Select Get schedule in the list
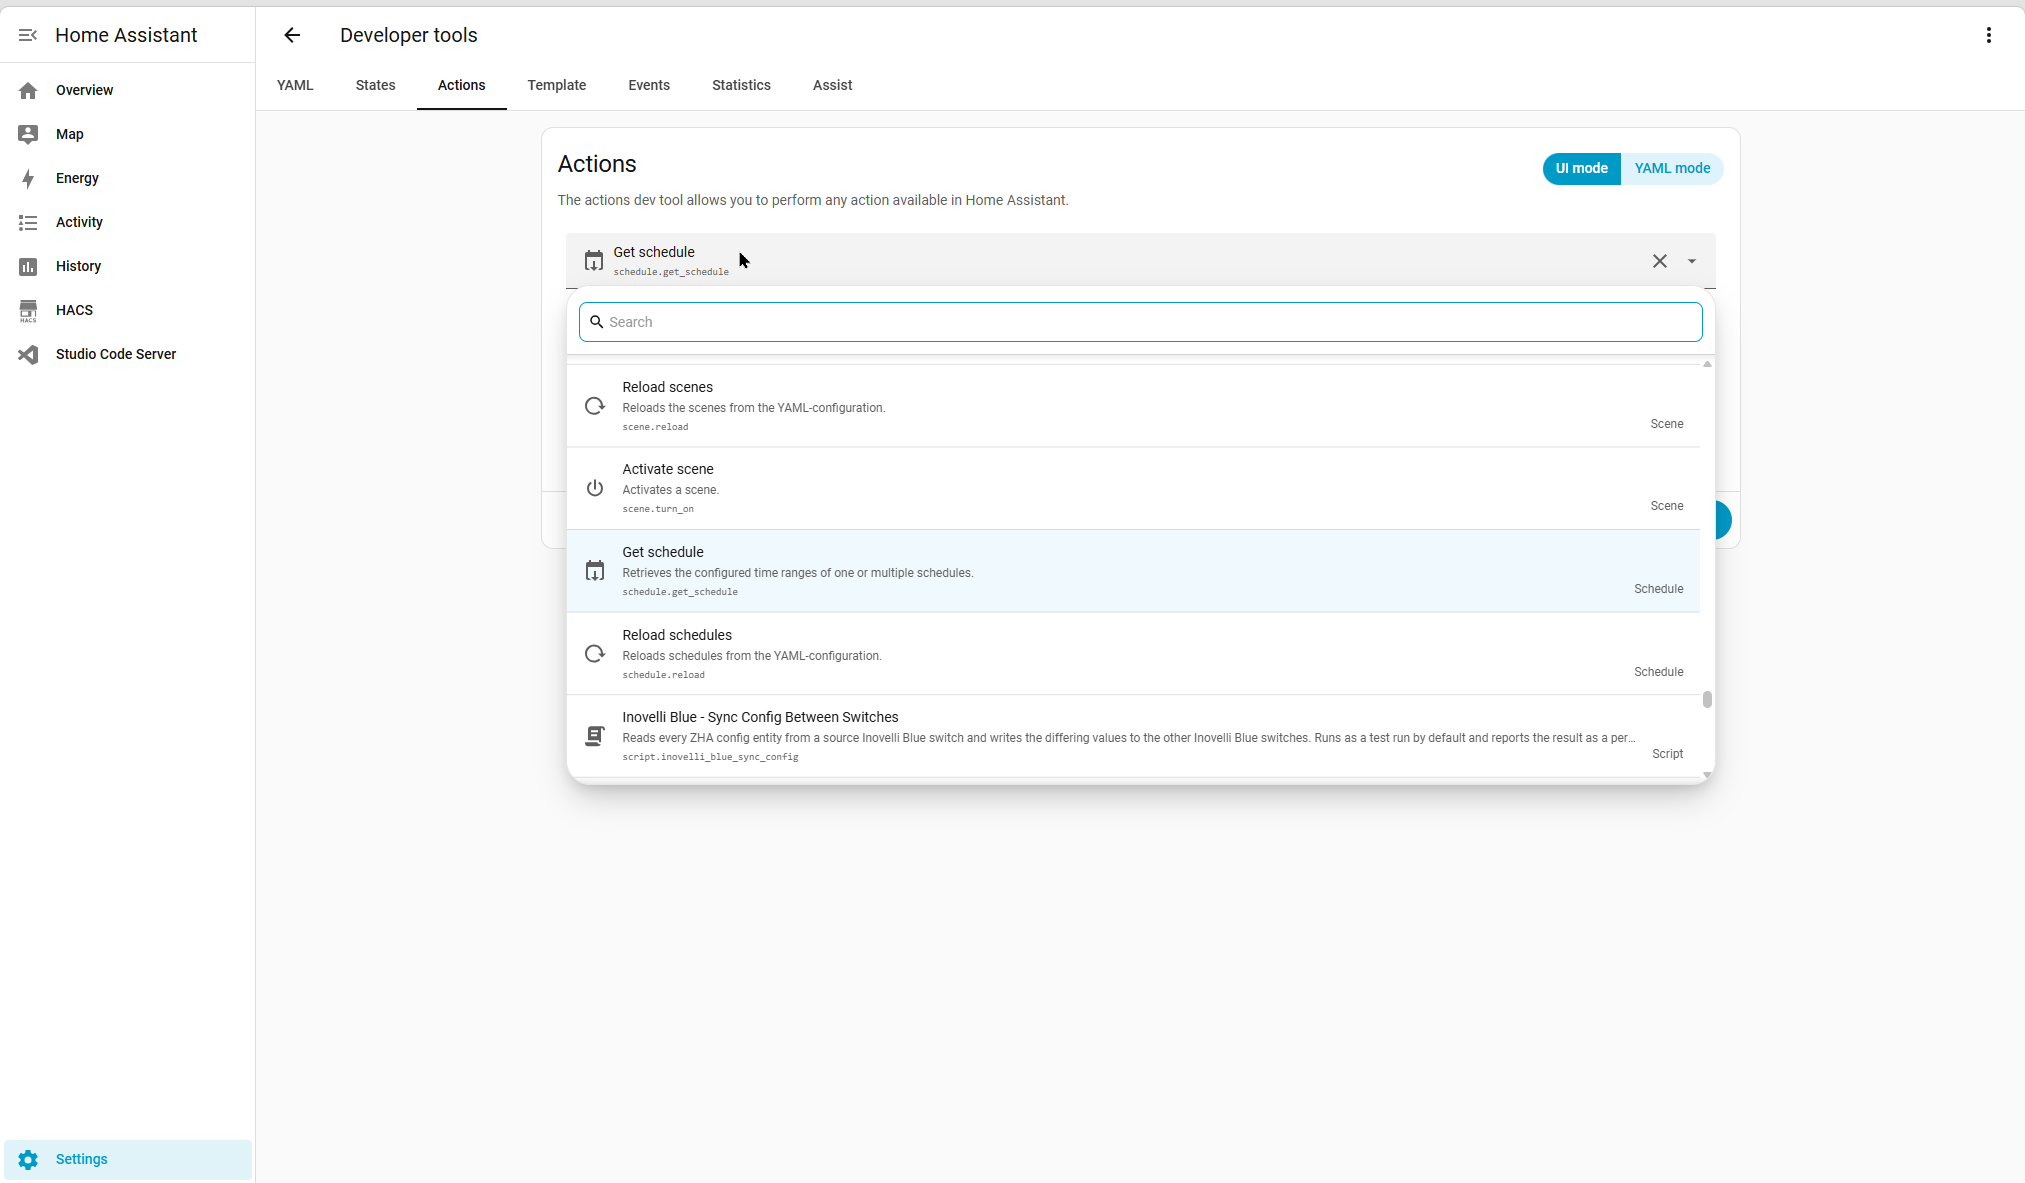 pyautogui.click(x=1133, y=571)
